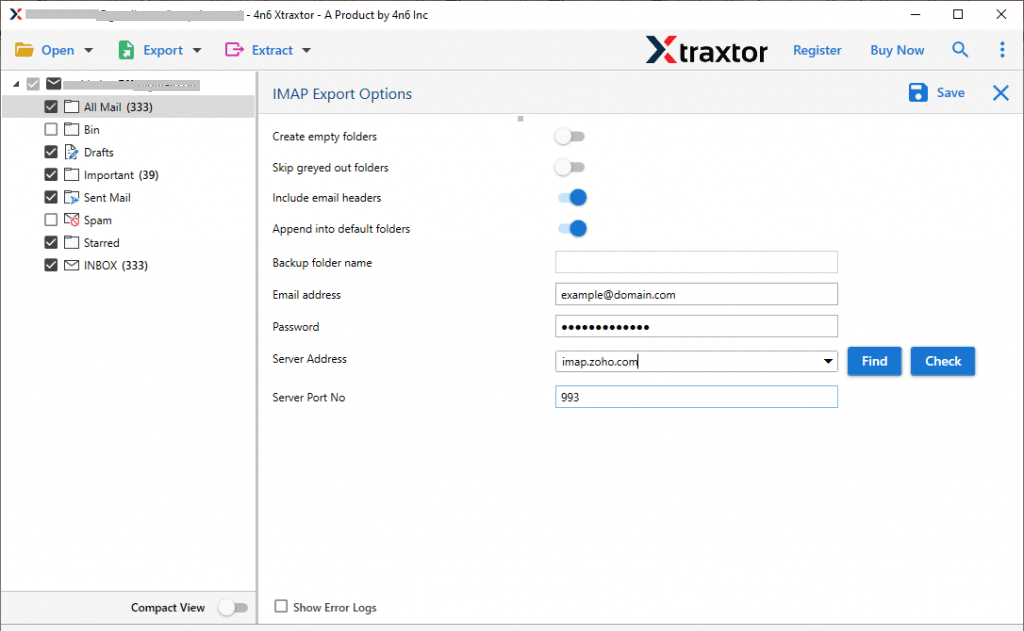Click the Save floppy disk icon
1024x631 pixels.
(918, 93)
